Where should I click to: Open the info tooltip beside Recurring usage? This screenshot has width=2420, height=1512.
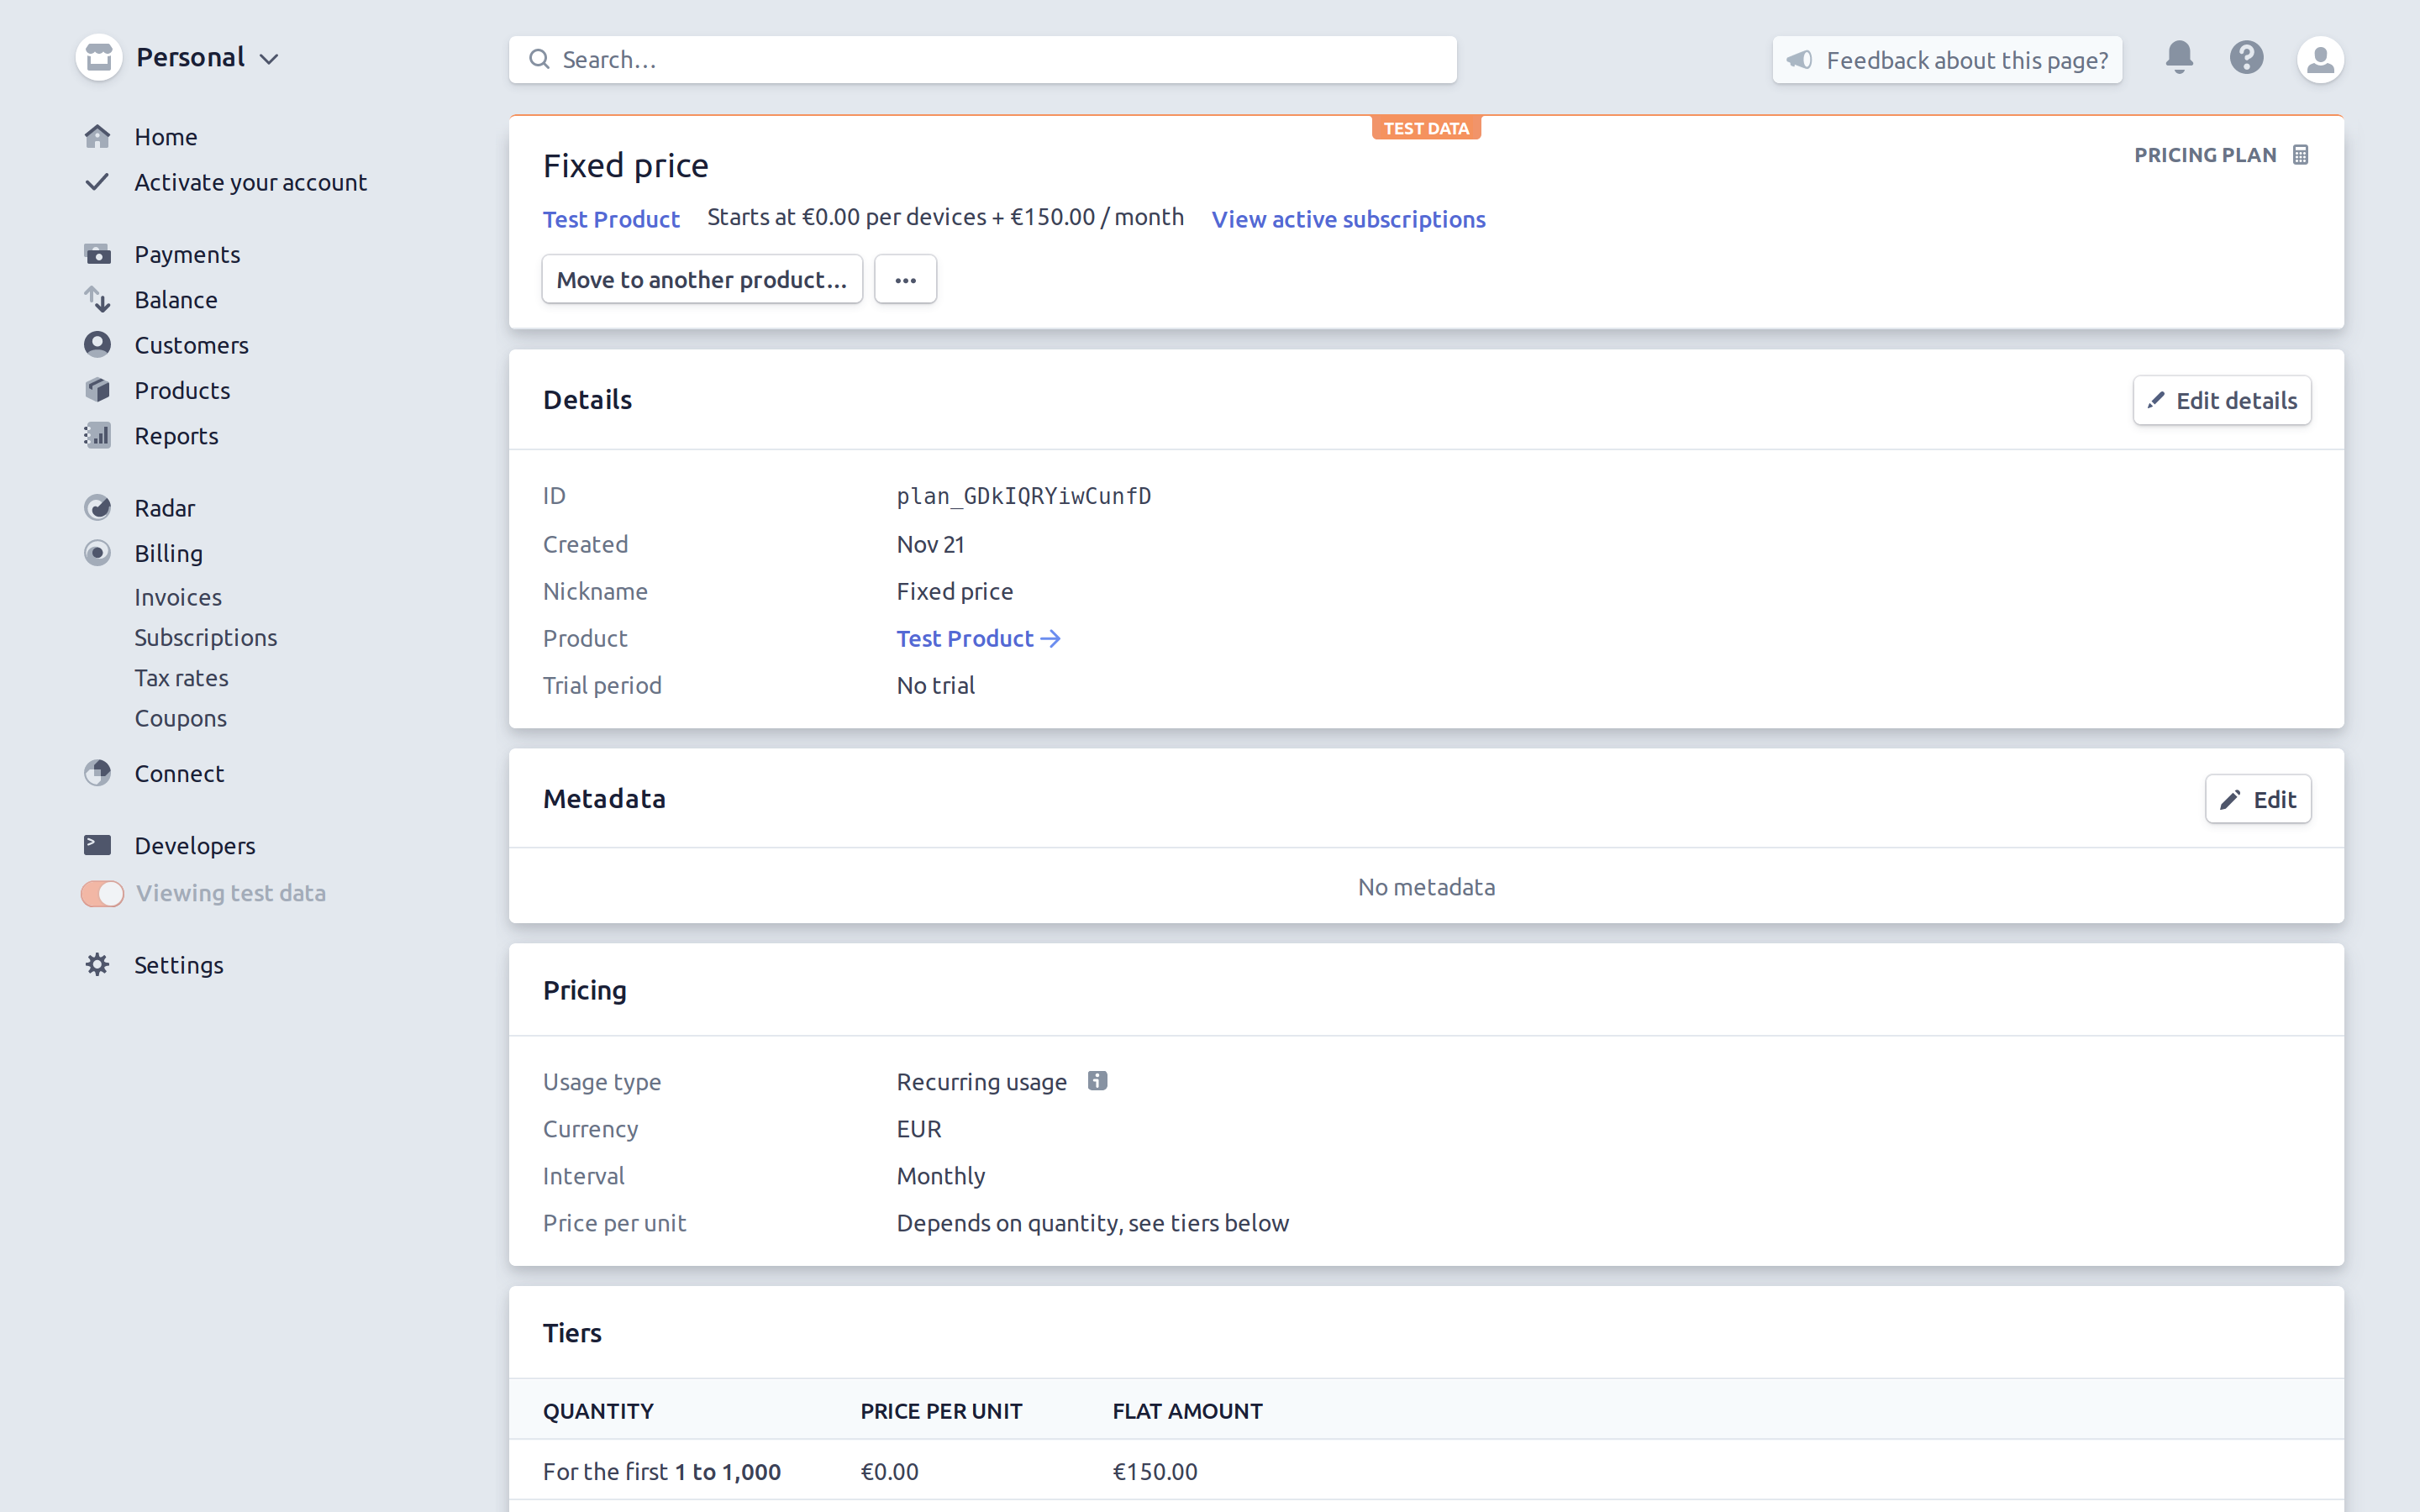click(1097, 1080)
